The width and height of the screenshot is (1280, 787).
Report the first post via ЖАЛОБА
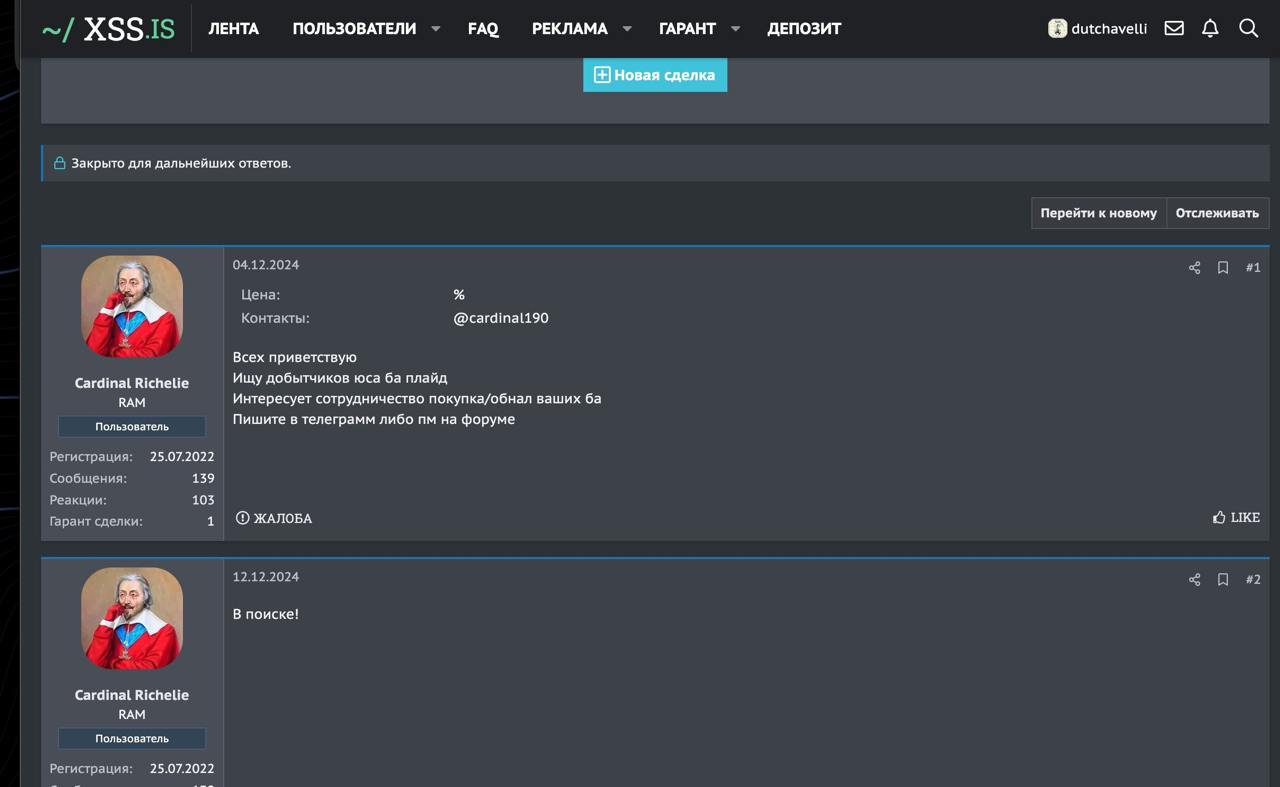274,518
